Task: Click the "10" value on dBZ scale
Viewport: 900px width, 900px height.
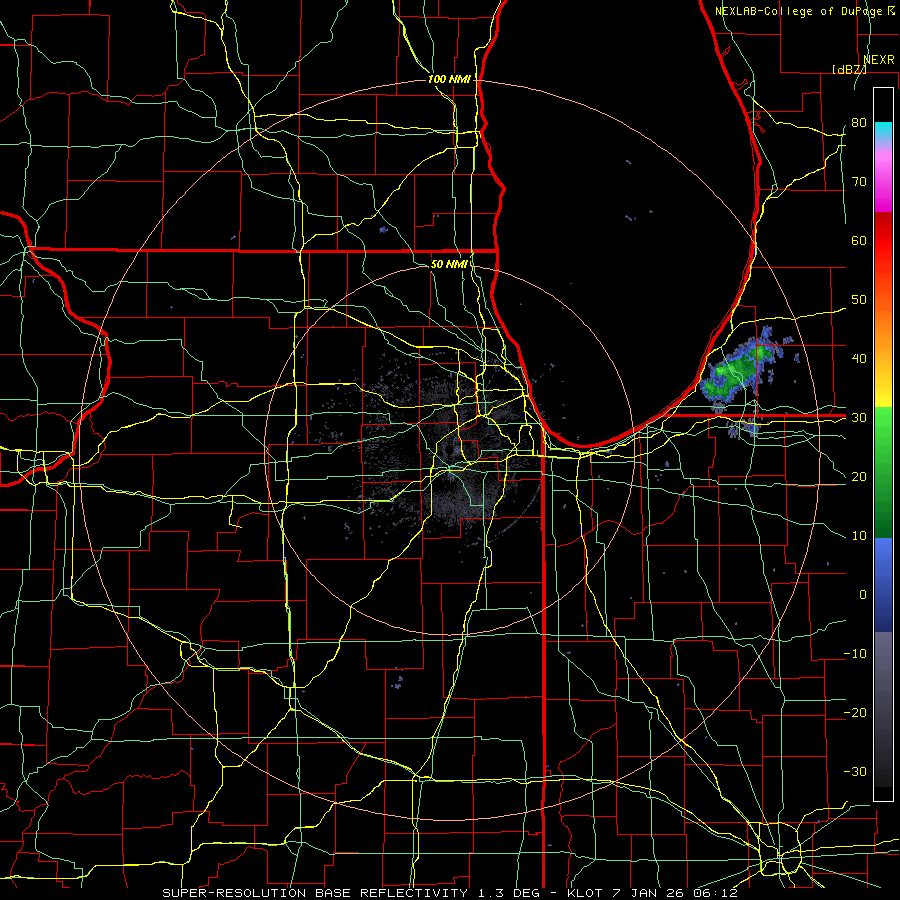Action: [x=859, y=536]
